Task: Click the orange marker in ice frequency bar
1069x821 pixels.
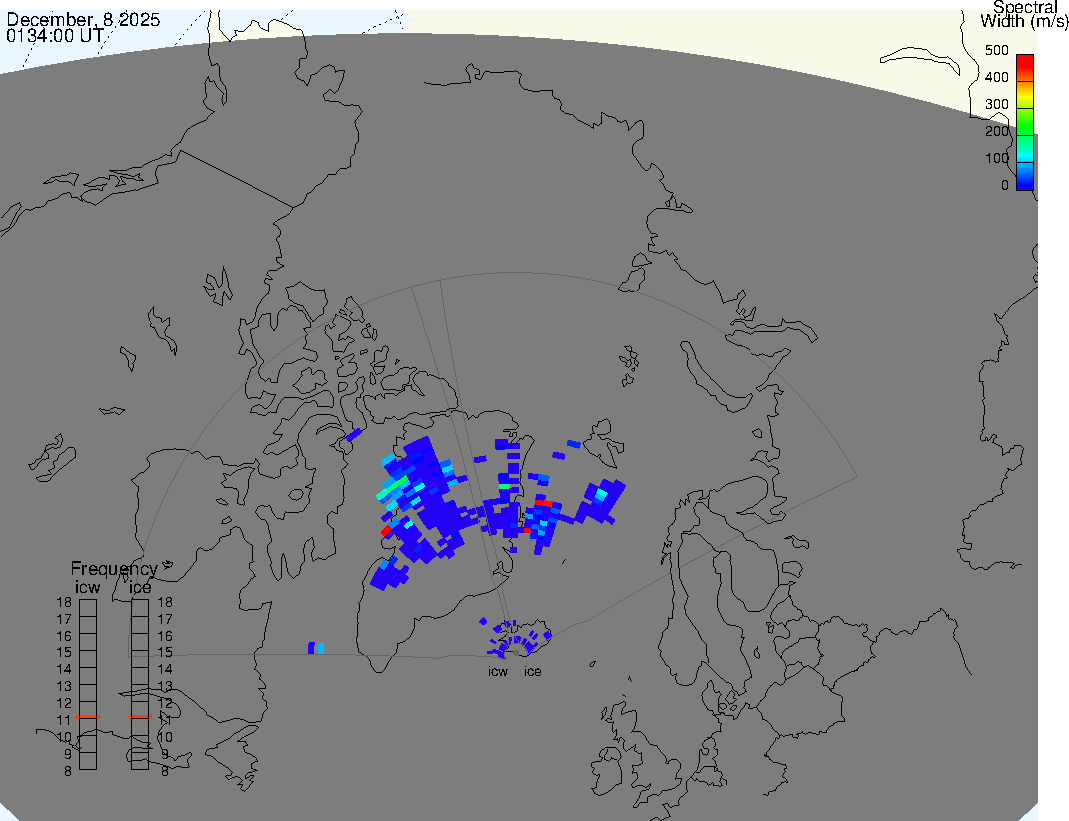Action: 140,717
